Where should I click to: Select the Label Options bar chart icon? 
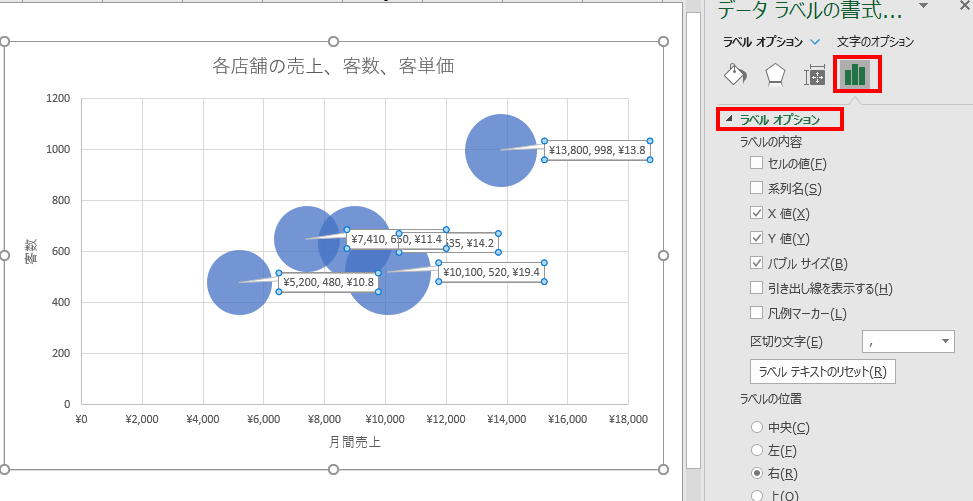[854, 74]
